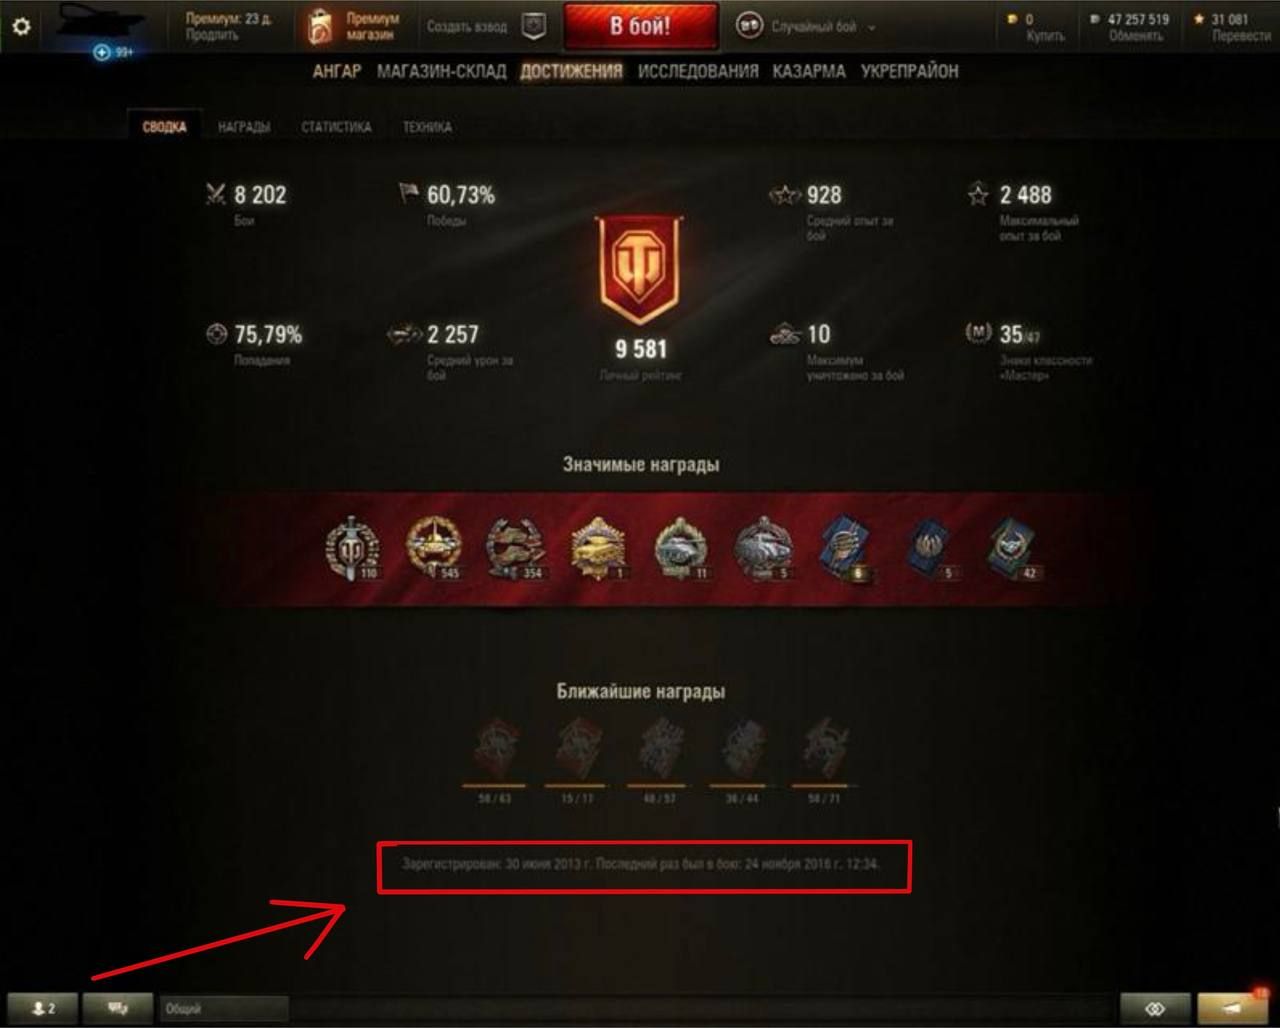This screenshot has width=1280, height=1028.
Task: Open the settings gear menu
Action: pos(20,26)
